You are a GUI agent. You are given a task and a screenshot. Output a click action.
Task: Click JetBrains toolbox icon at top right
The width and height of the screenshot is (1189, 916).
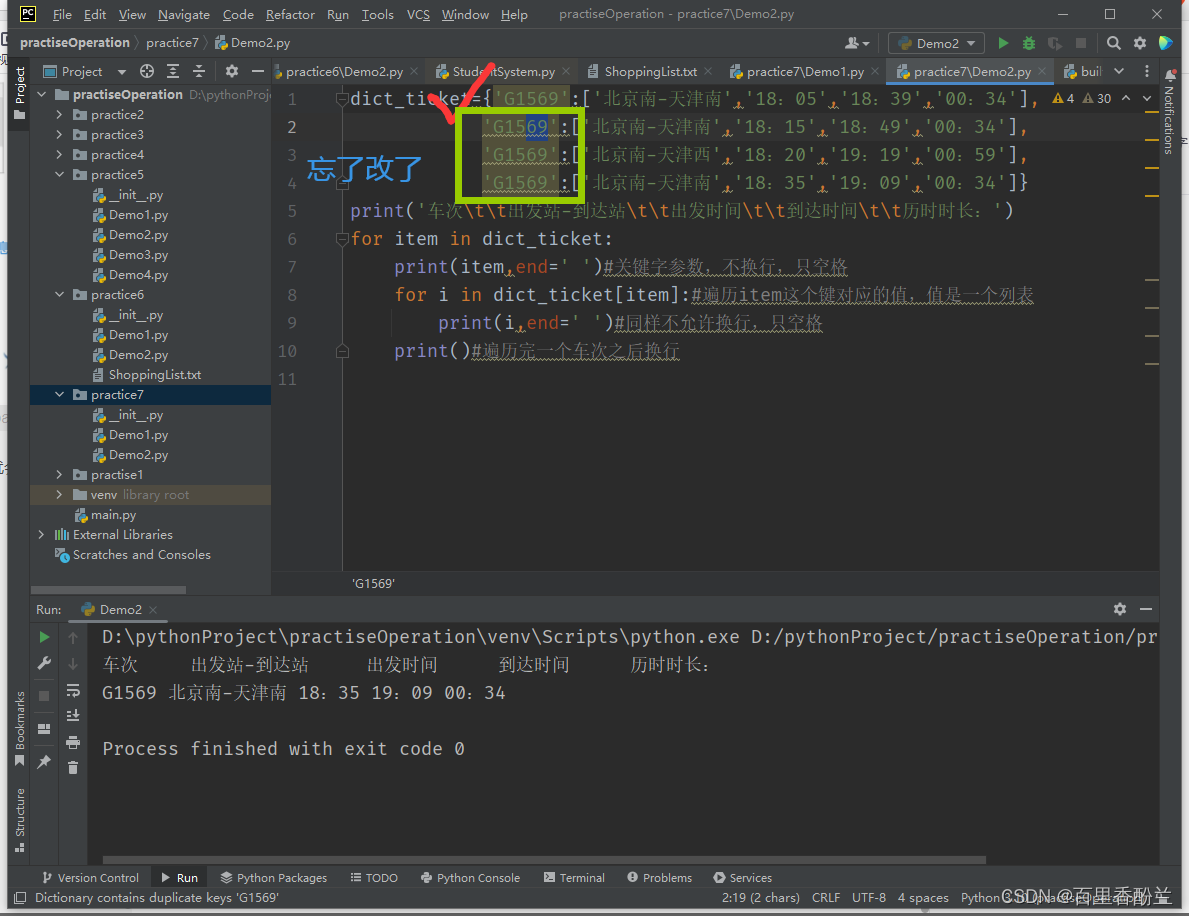tap(1165, 43)
